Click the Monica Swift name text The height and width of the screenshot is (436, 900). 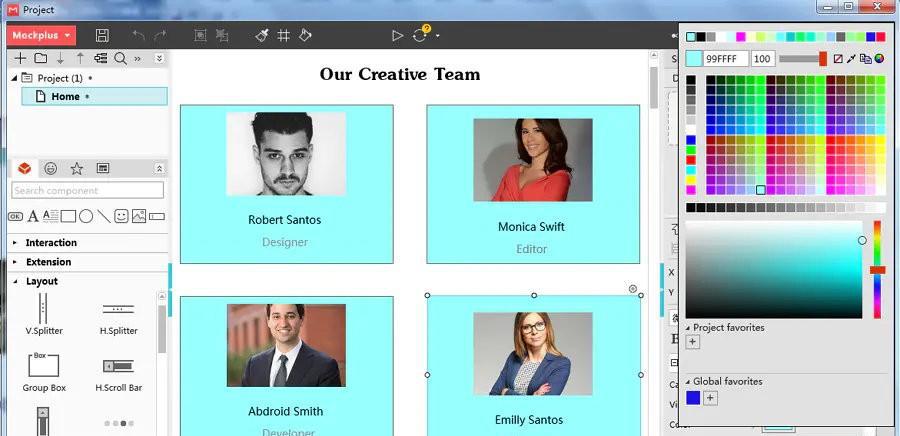coord(532,227)
